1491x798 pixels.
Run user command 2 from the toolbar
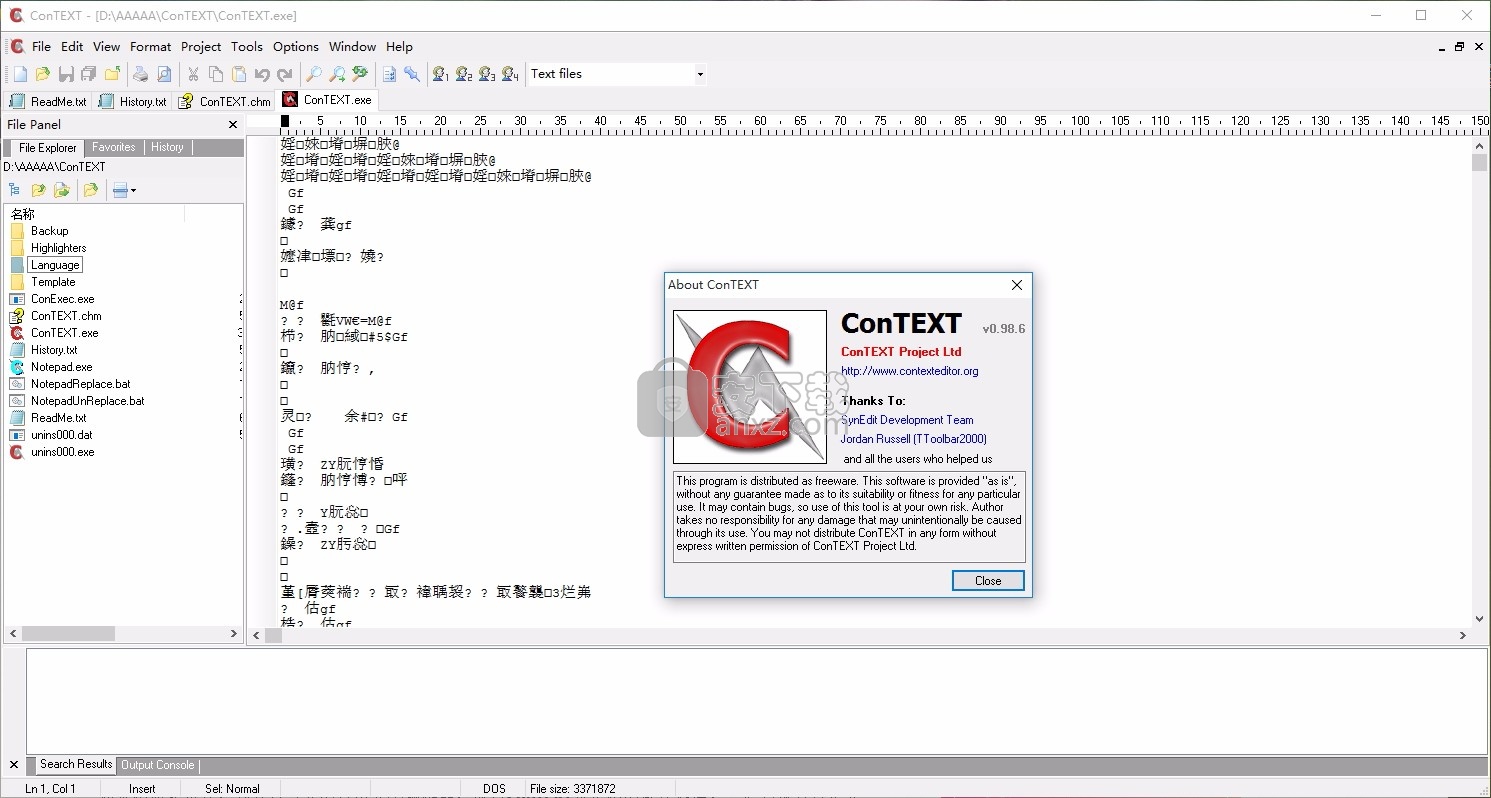pyautogui.click(x=464, y=74)
